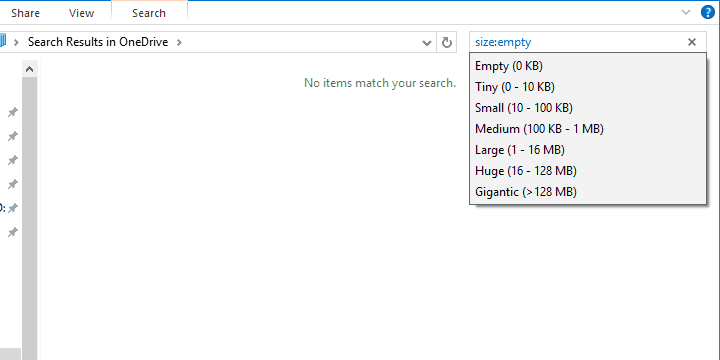Select Medium (100 KB - 1 MB) filter
Image resolution: width=720 pixels, height=360 pixels.
[x=588, y=129]
